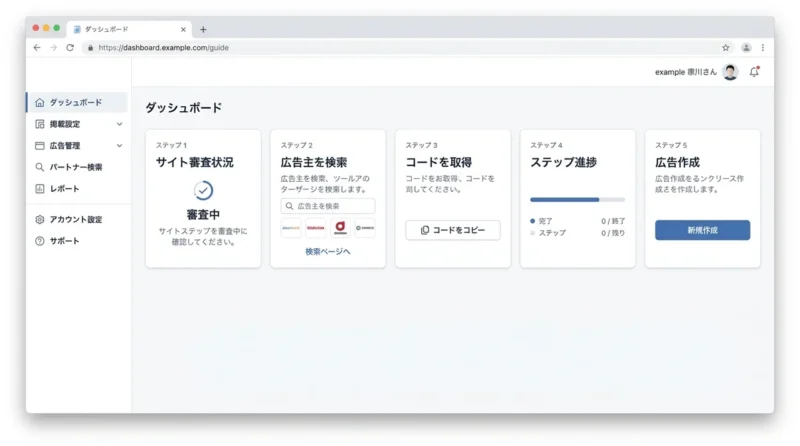Click the copy icon in コードをコピー button
This screenshot has width=800, height=446.
[424, 230]
